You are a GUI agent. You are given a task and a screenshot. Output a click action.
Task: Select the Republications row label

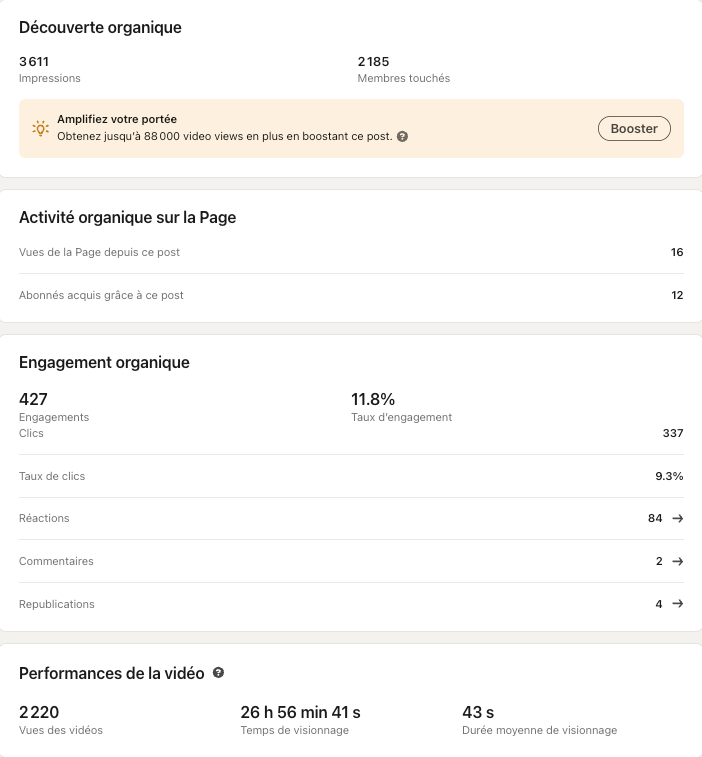click(57, 604)
